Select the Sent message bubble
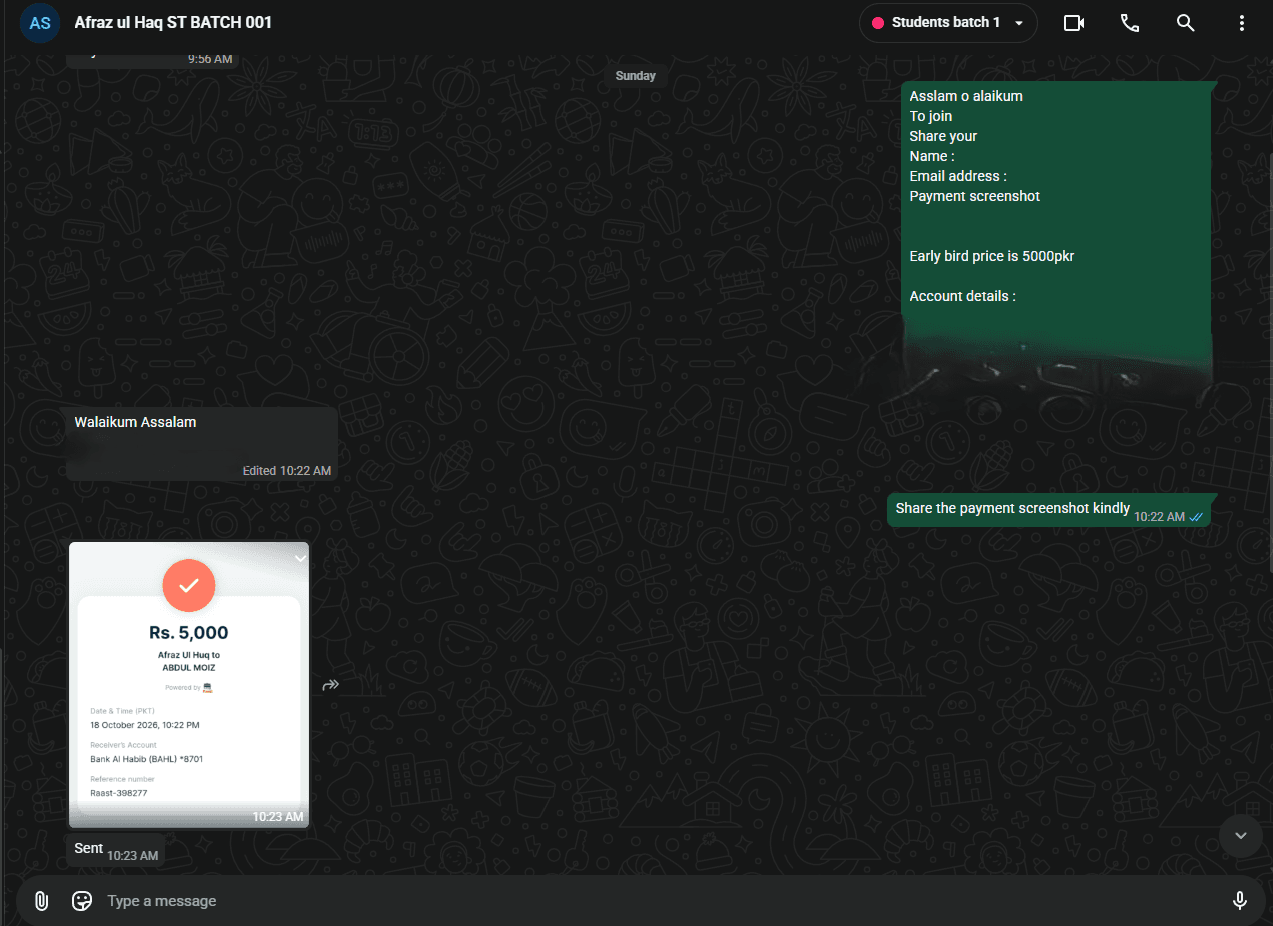The image size is (1273, 926). (x=115, y=850)
